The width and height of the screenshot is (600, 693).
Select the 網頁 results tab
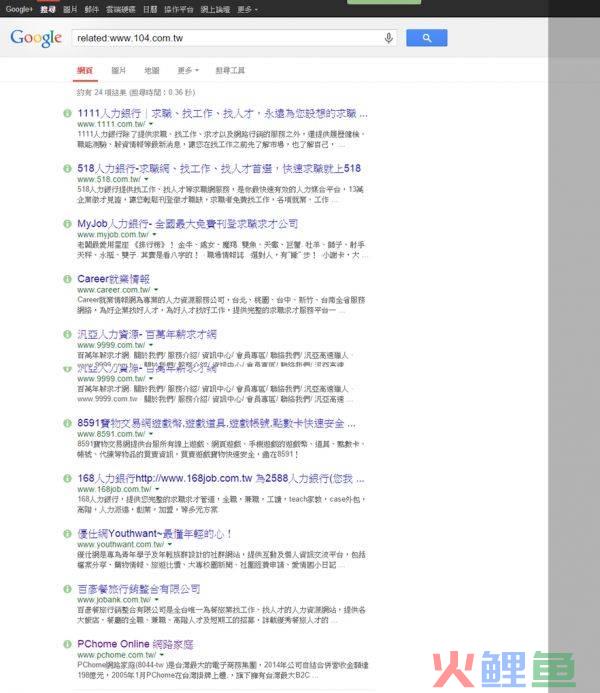85,70
